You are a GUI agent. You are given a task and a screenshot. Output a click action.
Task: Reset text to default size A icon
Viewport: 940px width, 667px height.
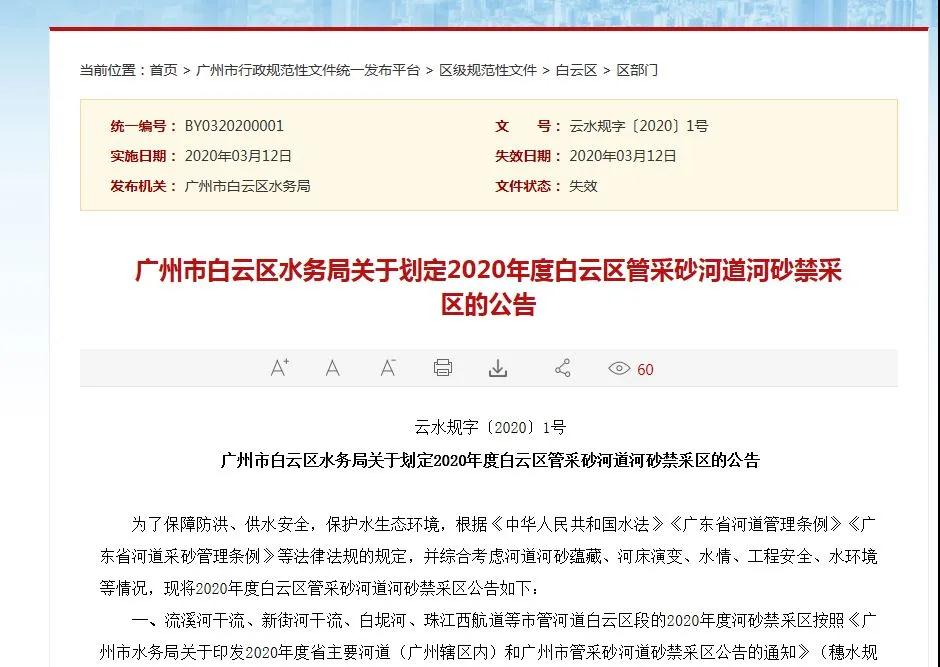332,368
